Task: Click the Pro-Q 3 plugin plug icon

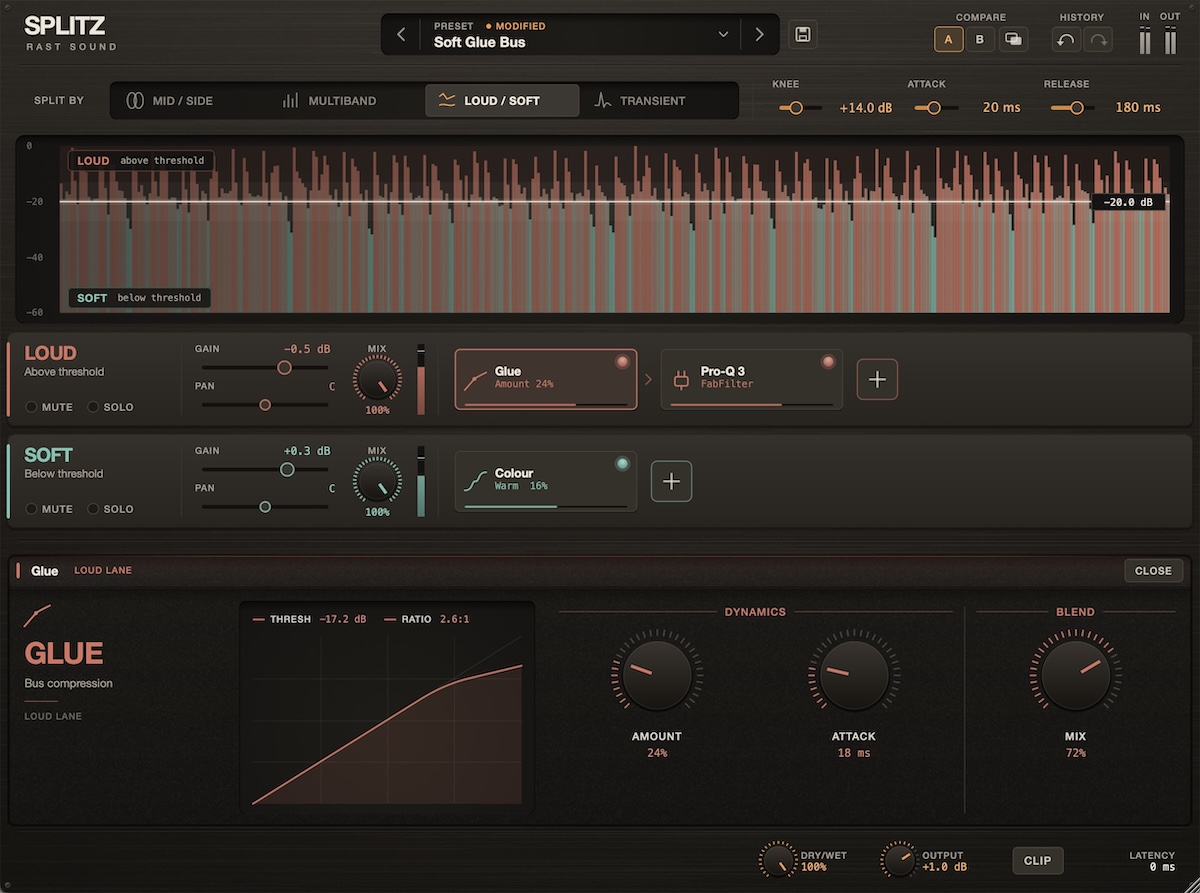Action: (682, 379)
